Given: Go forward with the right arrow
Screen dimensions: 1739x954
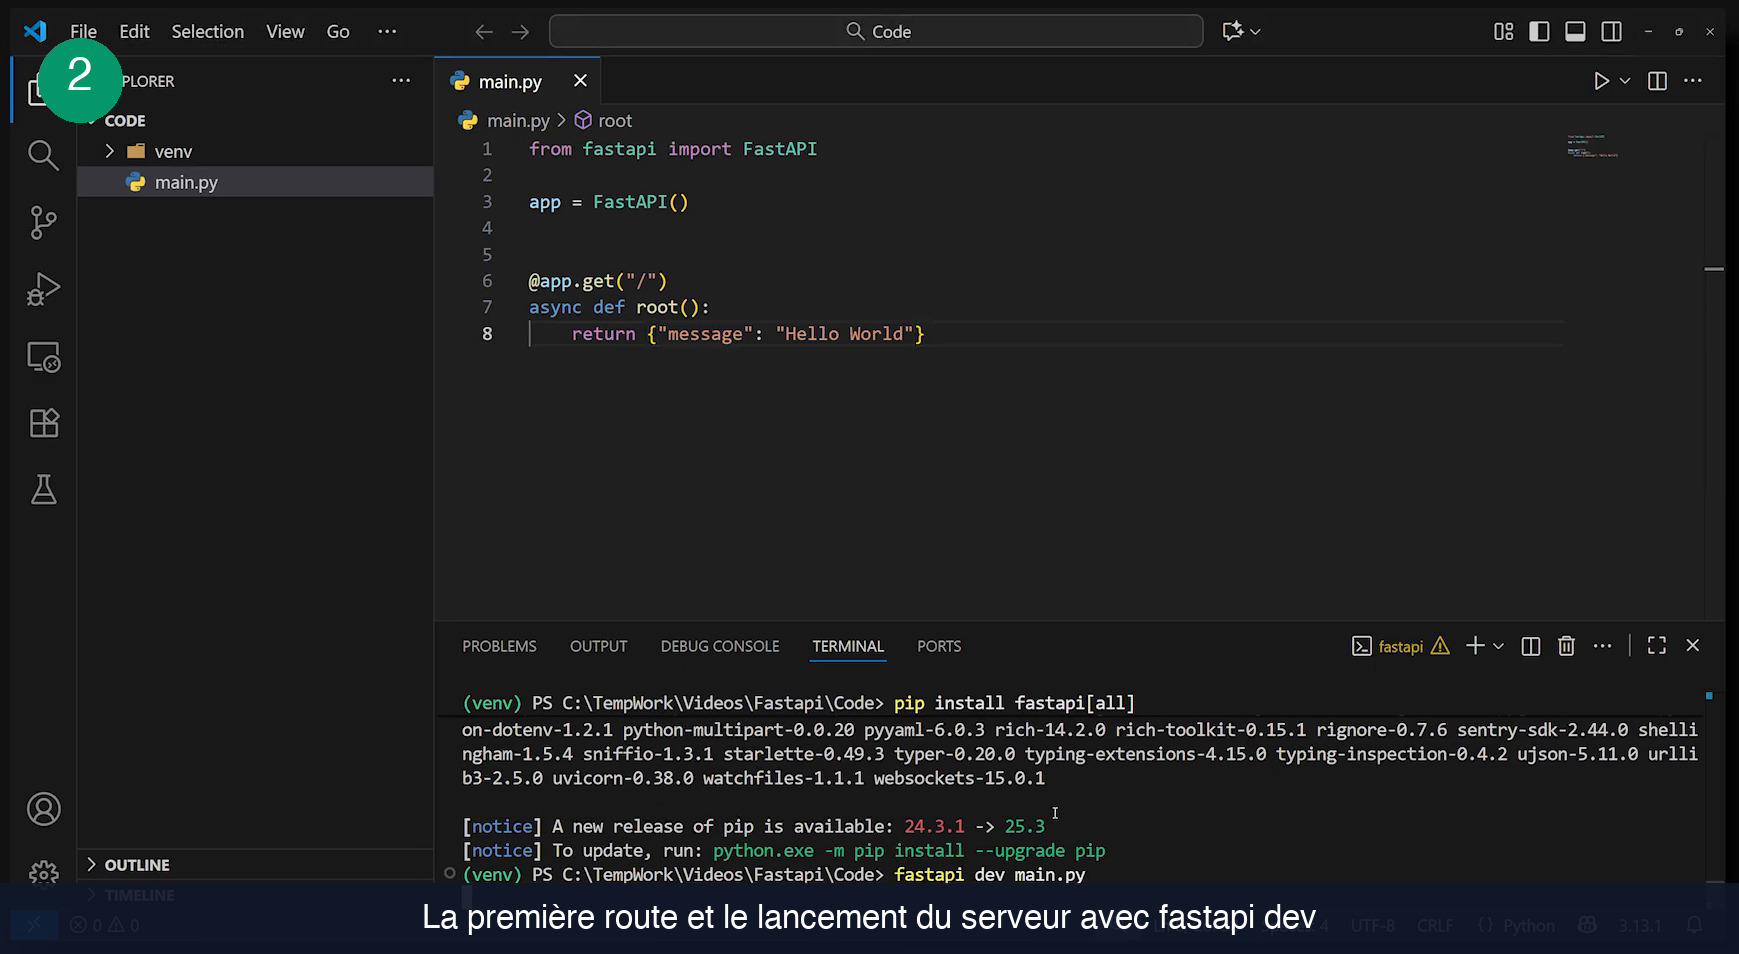Looking at the screenshot, I should [520, 32].
